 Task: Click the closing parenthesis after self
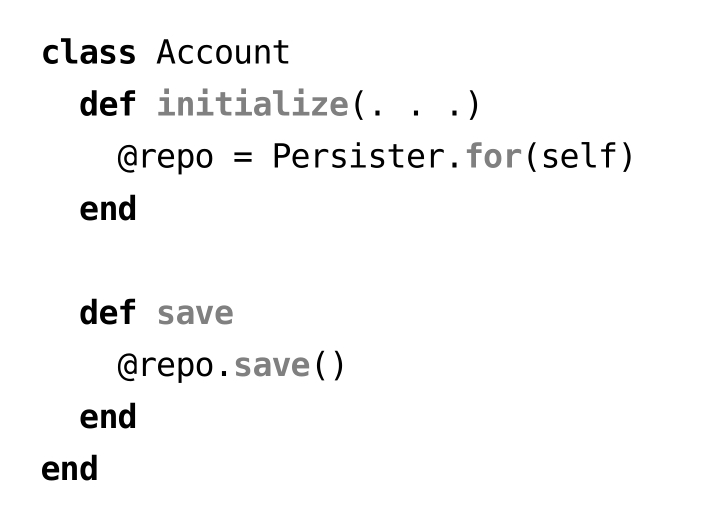pos(627,157)
